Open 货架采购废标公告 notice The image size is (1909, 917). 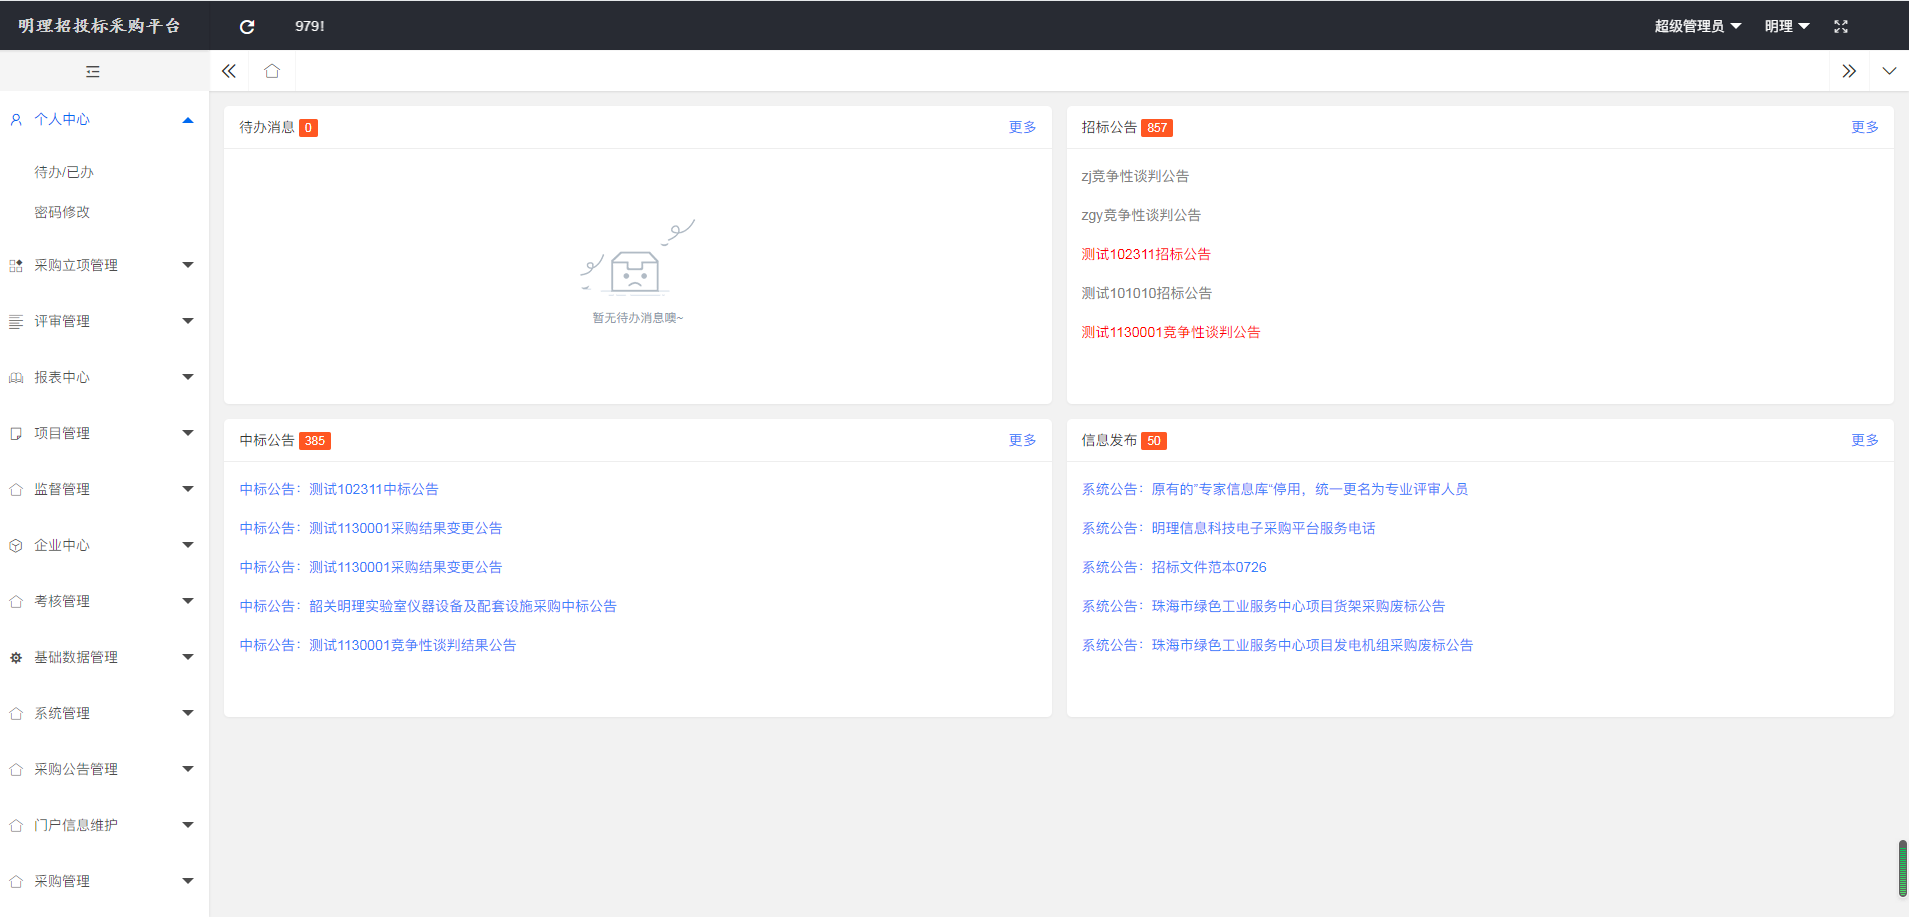[1263, 606]
